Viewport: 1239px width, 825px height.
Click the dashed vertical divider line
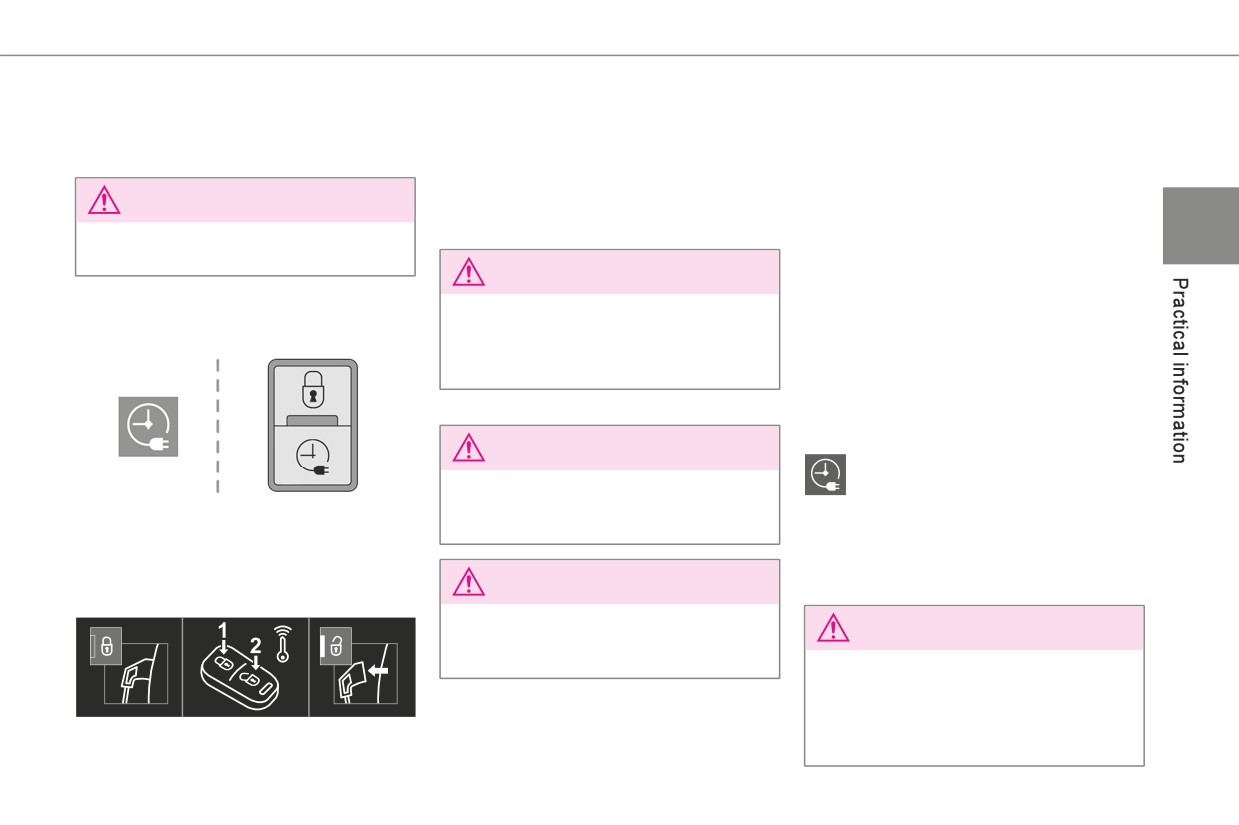(x=217, y=427)
